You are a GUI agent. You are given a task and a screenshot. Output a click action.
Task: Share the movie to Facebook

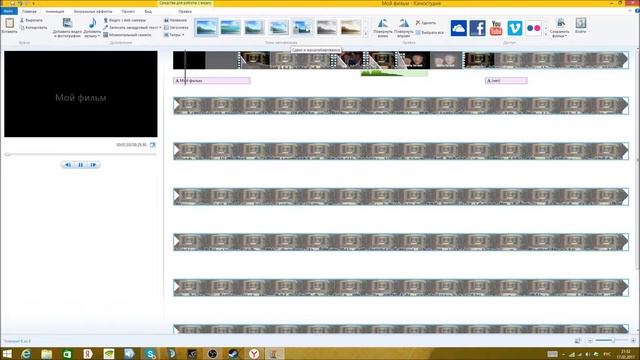coord(478,28)
